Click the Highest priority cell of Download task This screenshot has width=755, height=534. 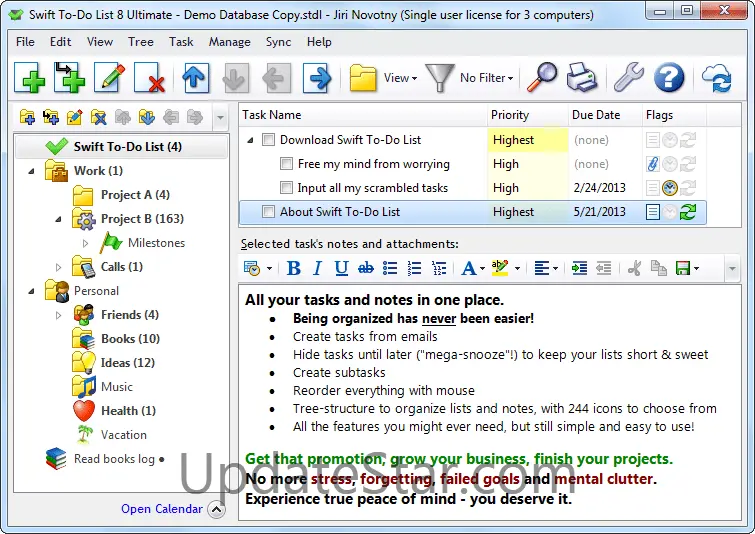(528, 140)
